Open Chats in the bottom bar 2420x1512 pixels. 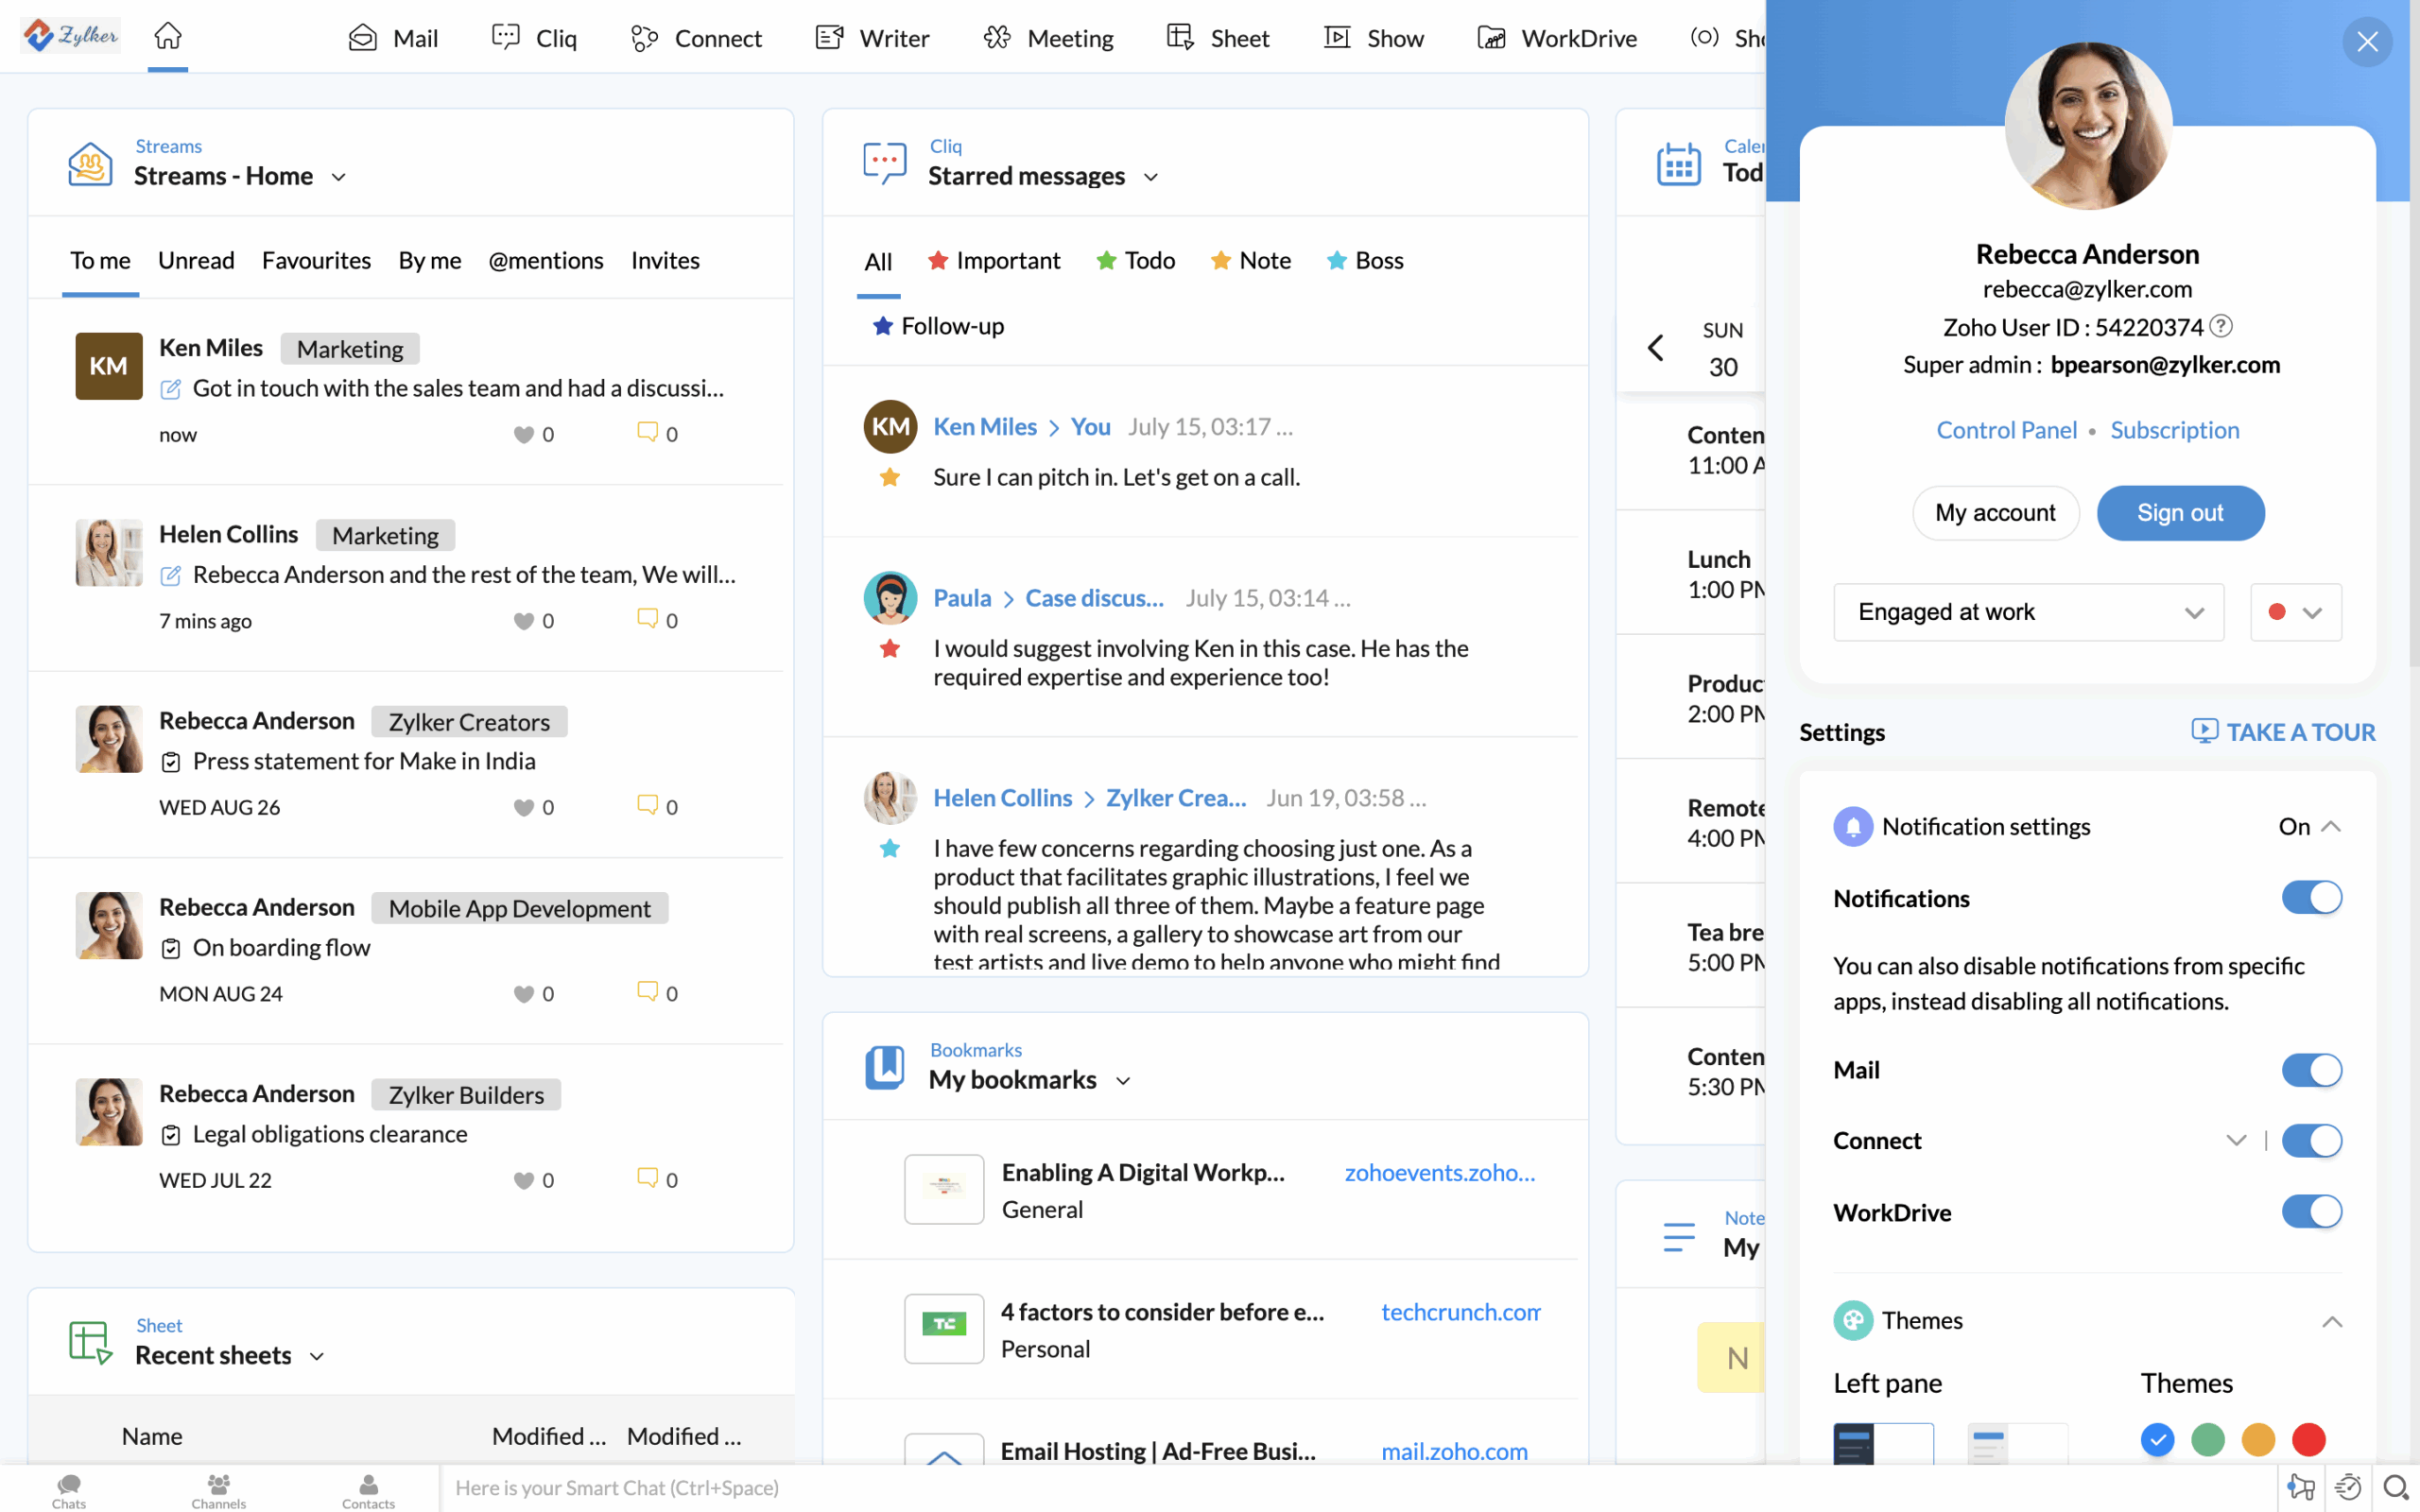(69, 1490)
